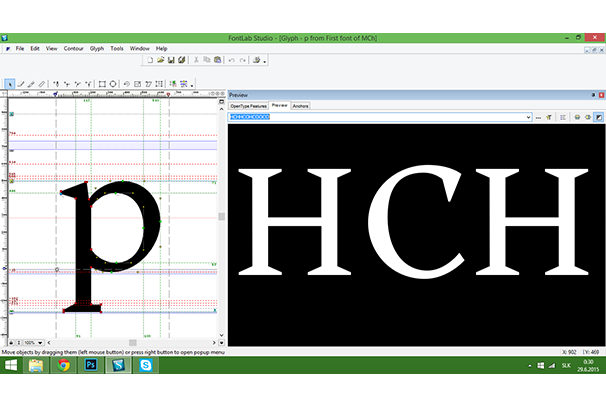The width and height of the screenshot is (606, 406).
Task: Click the New document icon
Action: coord(149,60)
